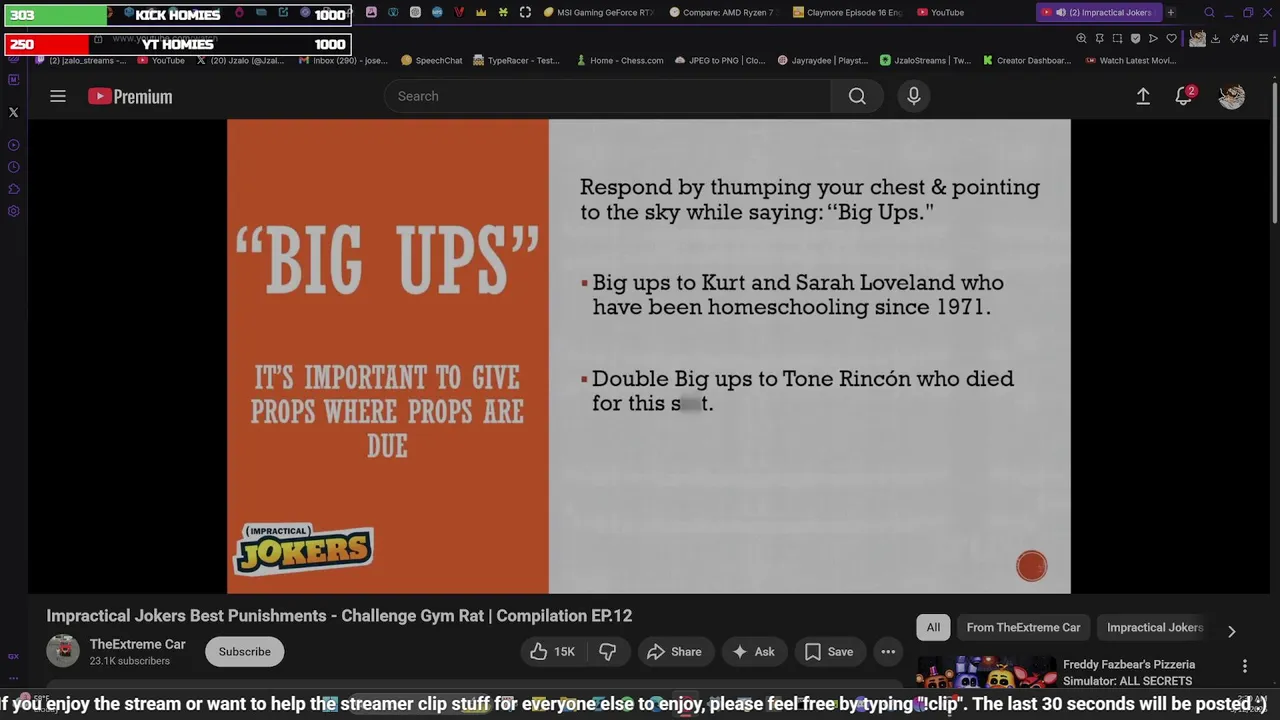Open the Inbox (290) Gmail bookmark
Screen dimensions: 1280x720
click(342, 60)
